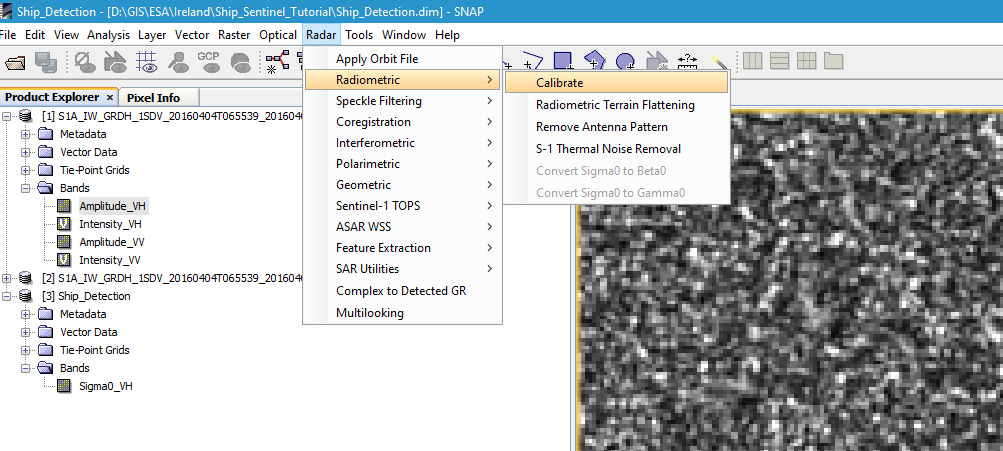Choose Calibrate from the Radiometric submenu

559,83
